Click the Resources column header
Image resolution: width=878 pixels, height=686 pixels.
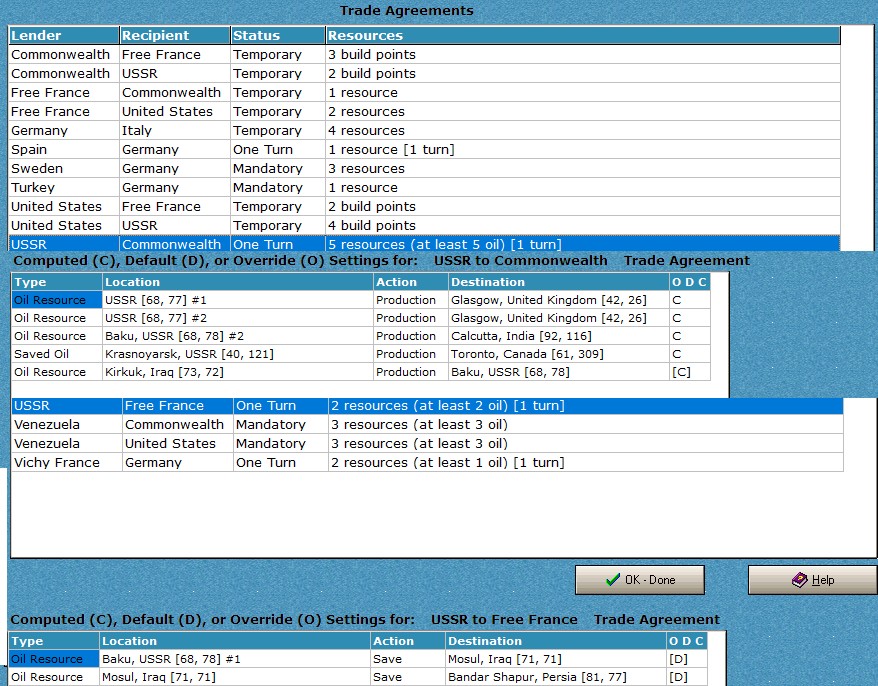[x=583, y=36]
